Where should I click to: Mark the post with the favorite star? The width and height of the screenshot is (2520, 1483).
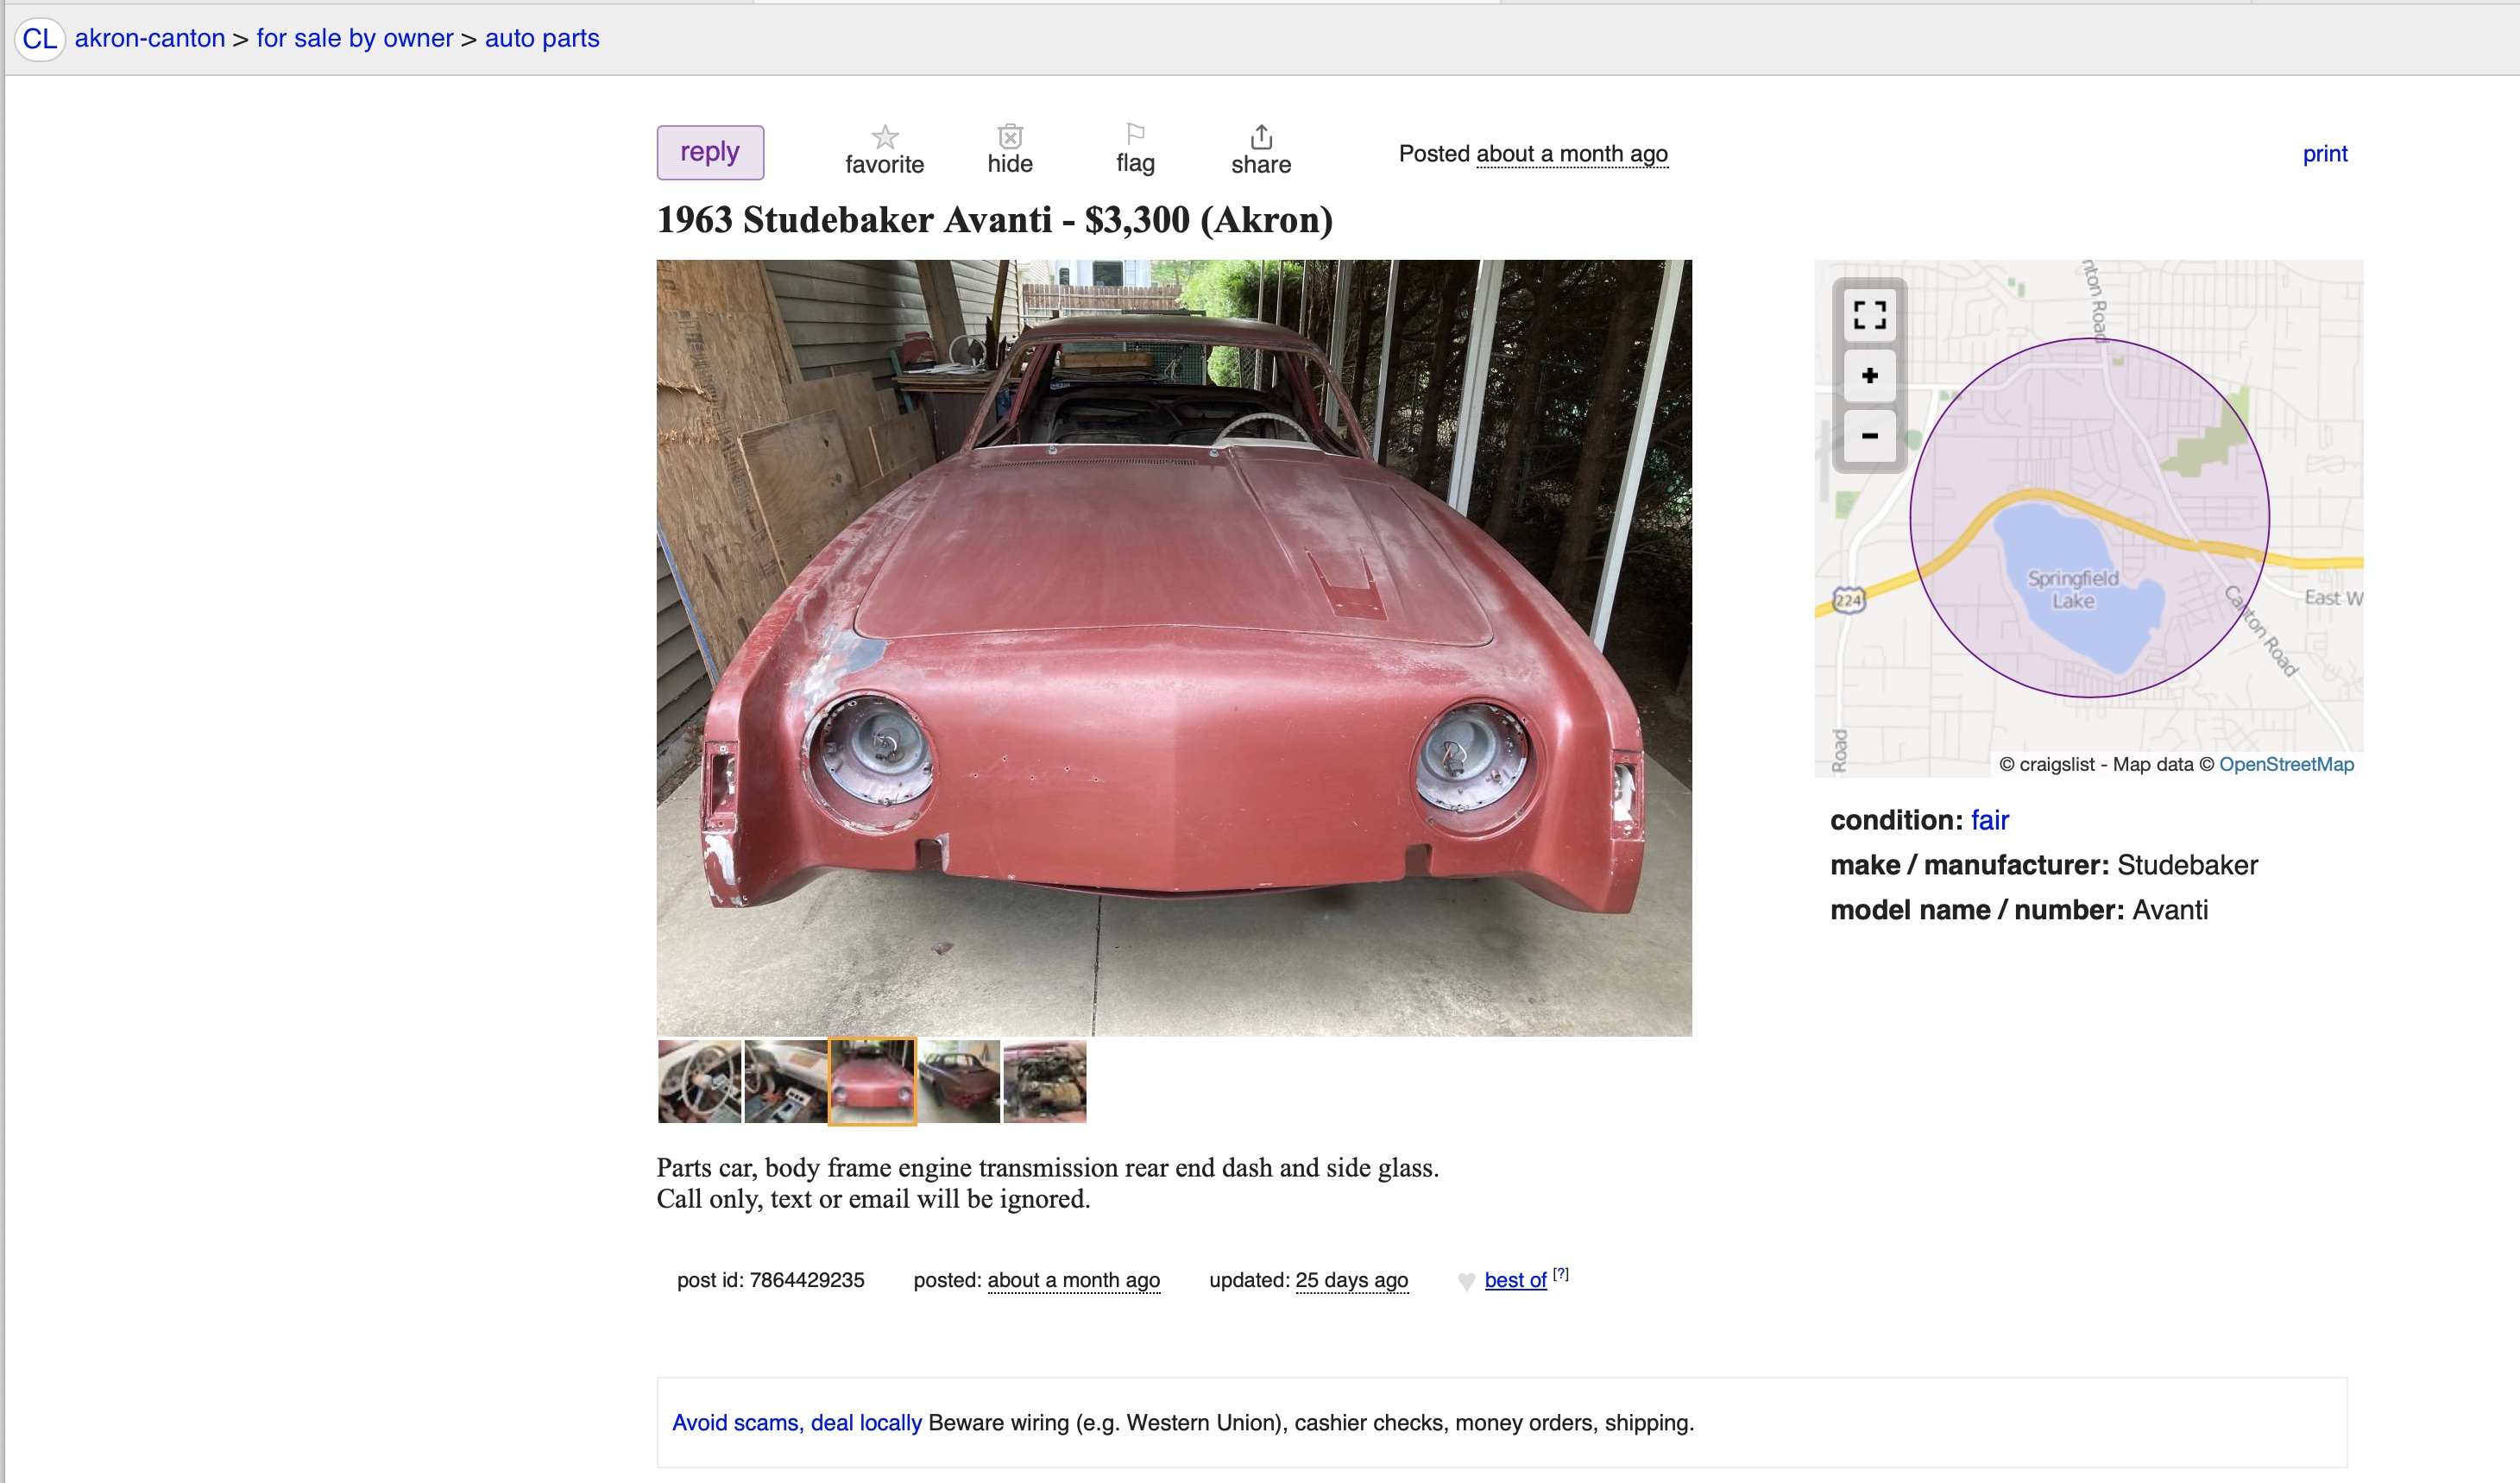tap(884, 150)
